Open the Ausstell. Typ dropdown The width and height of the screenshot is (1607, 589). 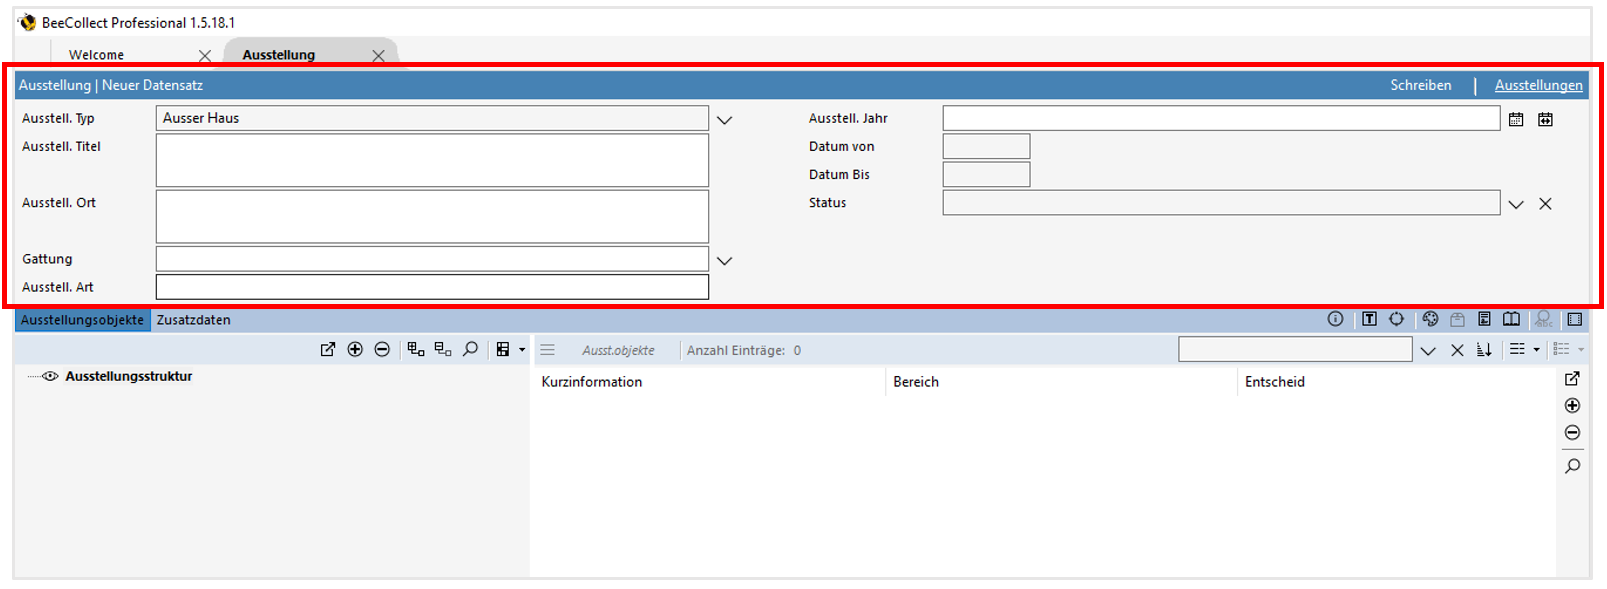point(725,120)
